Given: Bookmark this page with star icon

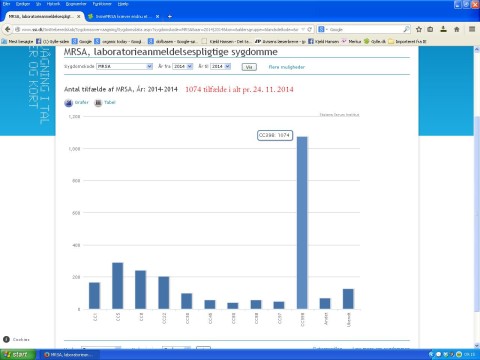Looking at the screenshot, I should click(419, 29).
